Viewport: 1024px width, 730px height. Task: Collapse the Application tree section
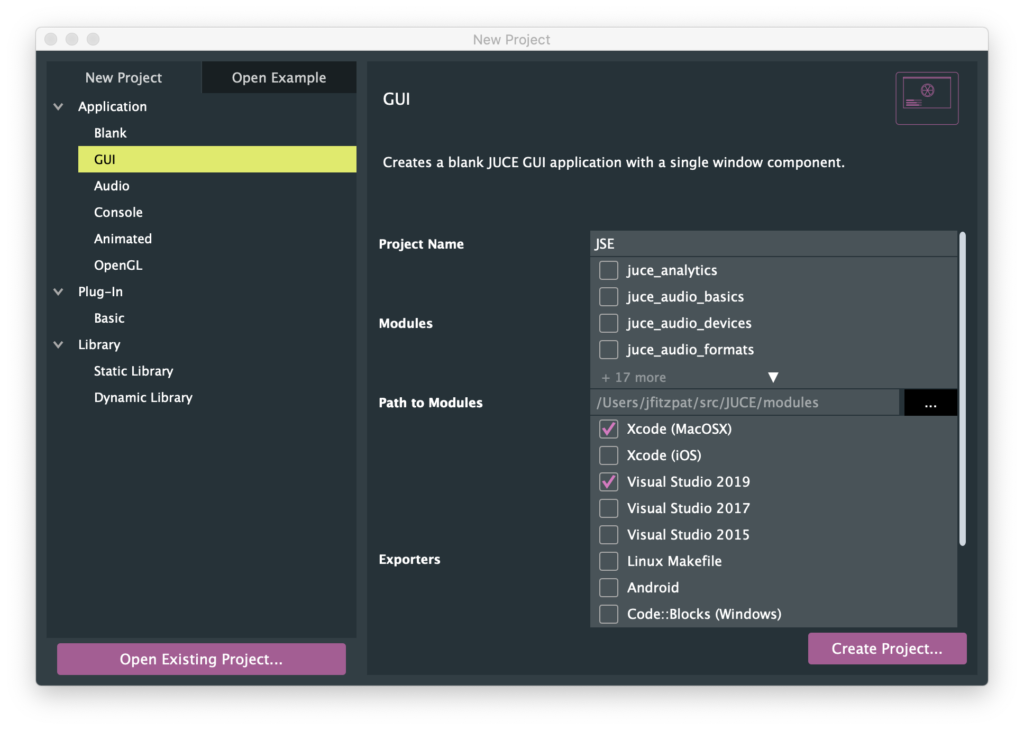pos(58,107)
